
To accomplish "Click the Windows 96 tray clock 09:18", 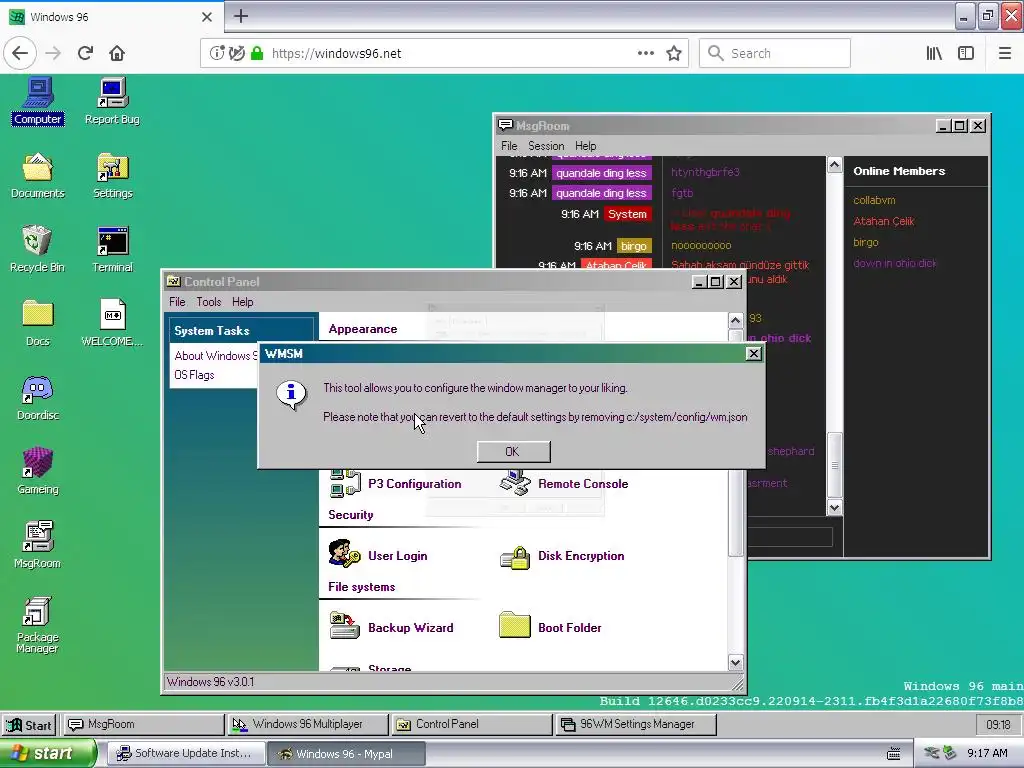I will coord(998,725).
